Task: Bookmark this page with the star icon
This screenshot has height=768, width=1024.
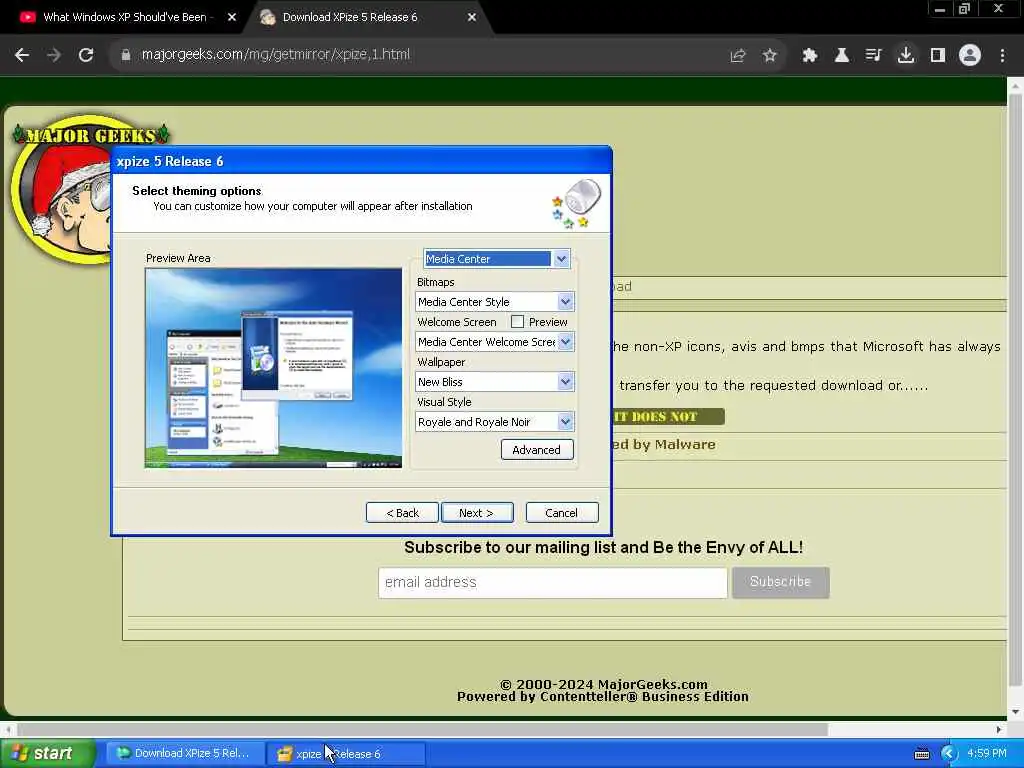Action: tap(770, 55)
